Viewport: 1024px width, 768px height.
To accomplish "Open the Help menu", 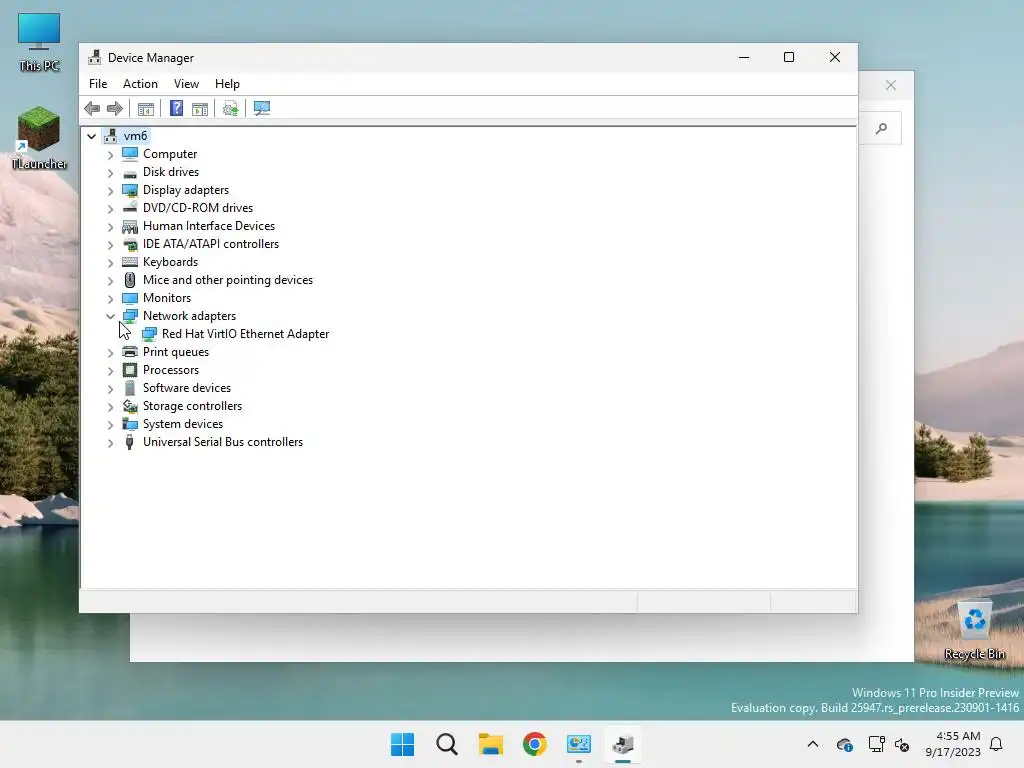I will (x=227, y=84).
